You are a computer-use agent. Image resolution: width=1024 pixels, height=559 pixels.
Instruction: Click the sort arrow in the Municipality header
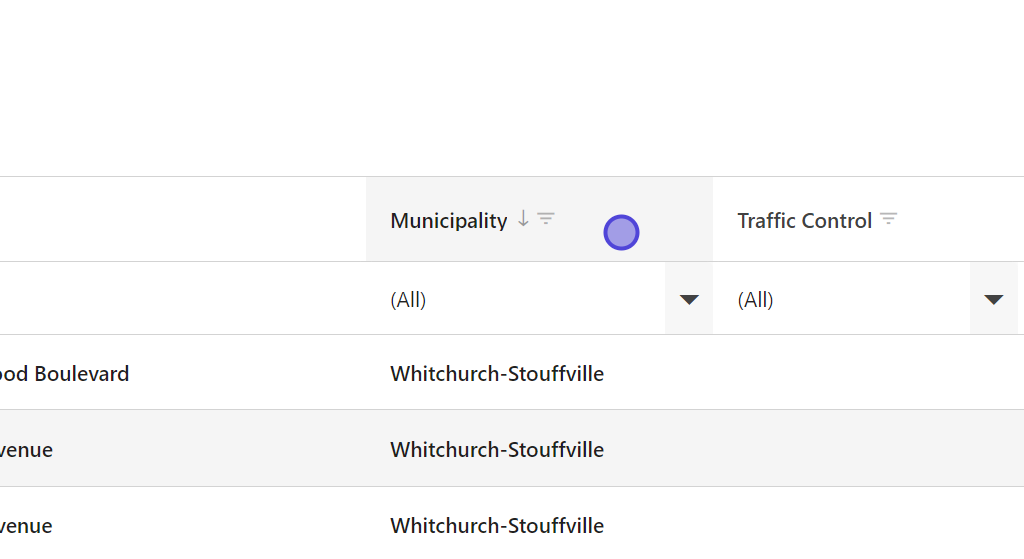click(523, 219)
